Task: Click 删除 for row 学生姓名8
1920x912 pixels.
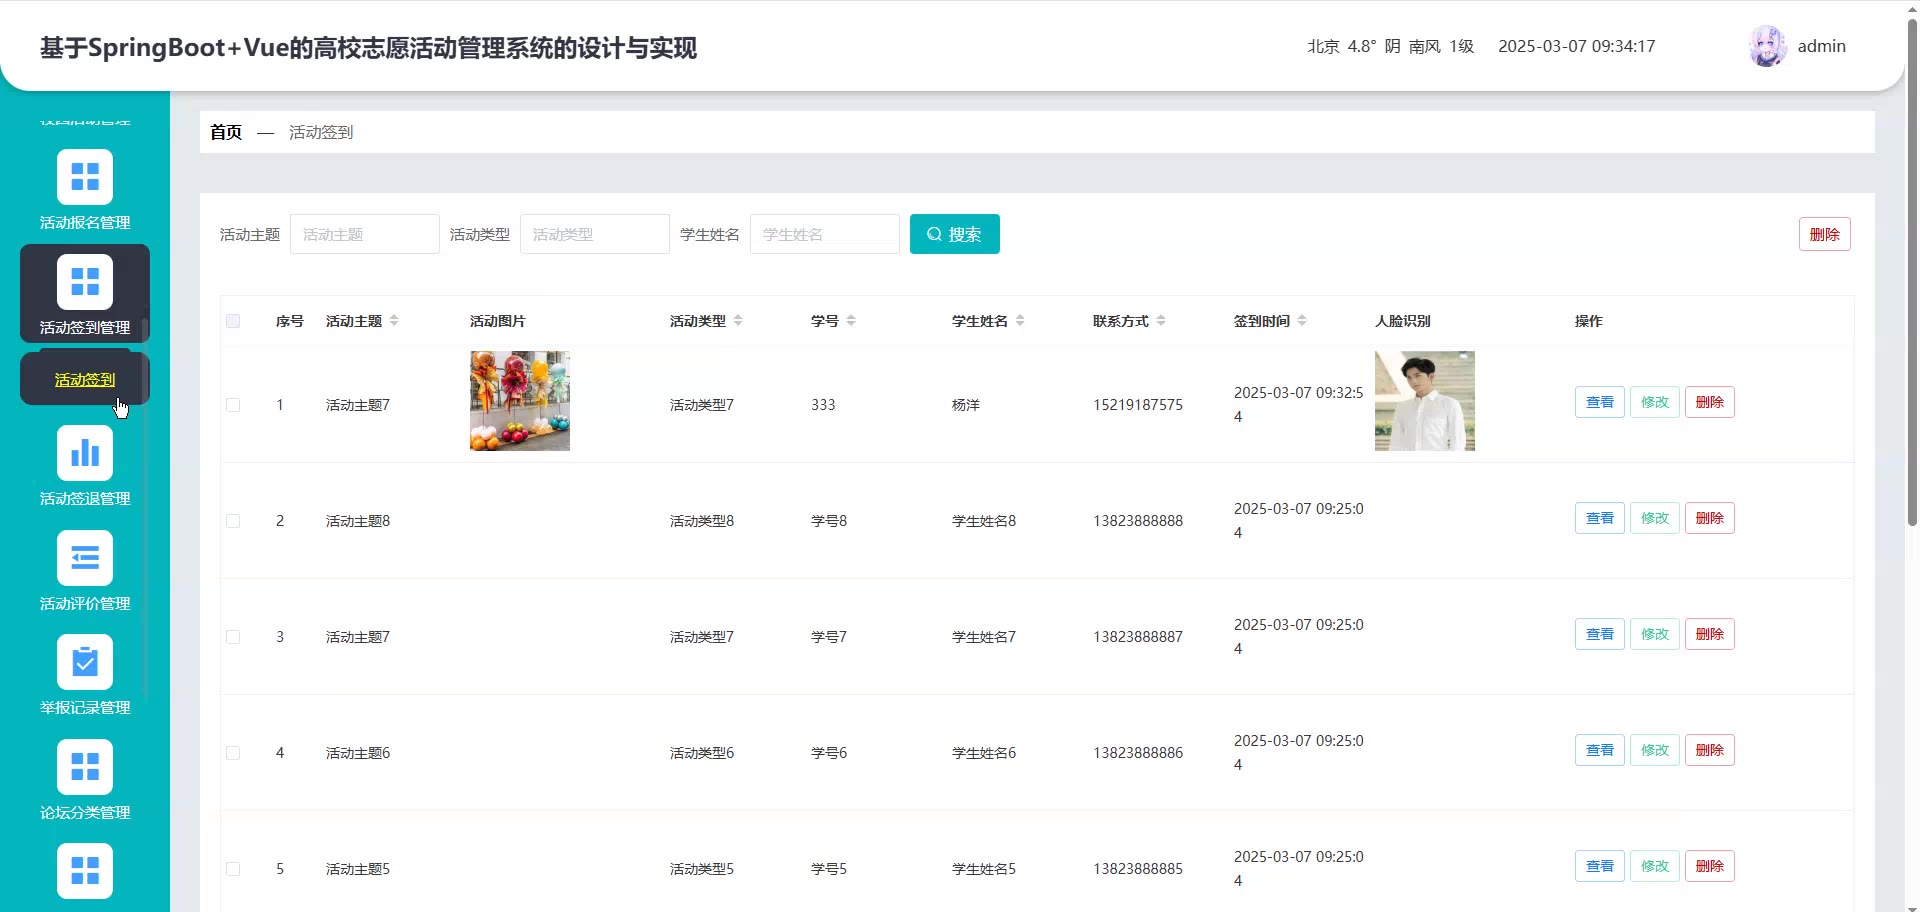Action: click(x=1709, y=518)
